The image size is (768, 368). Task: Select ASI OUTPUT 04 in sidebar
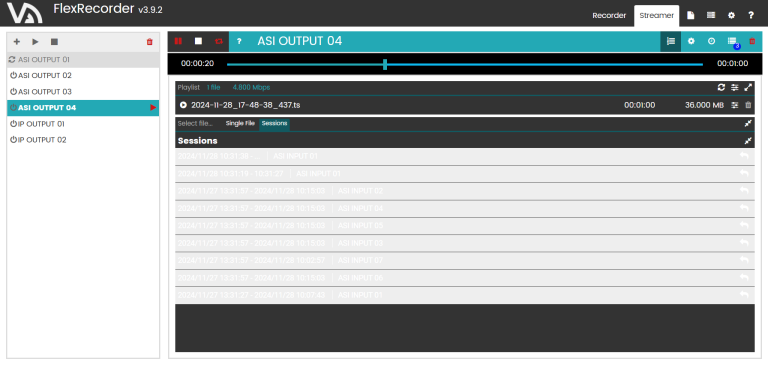click(x=83, y=108)
